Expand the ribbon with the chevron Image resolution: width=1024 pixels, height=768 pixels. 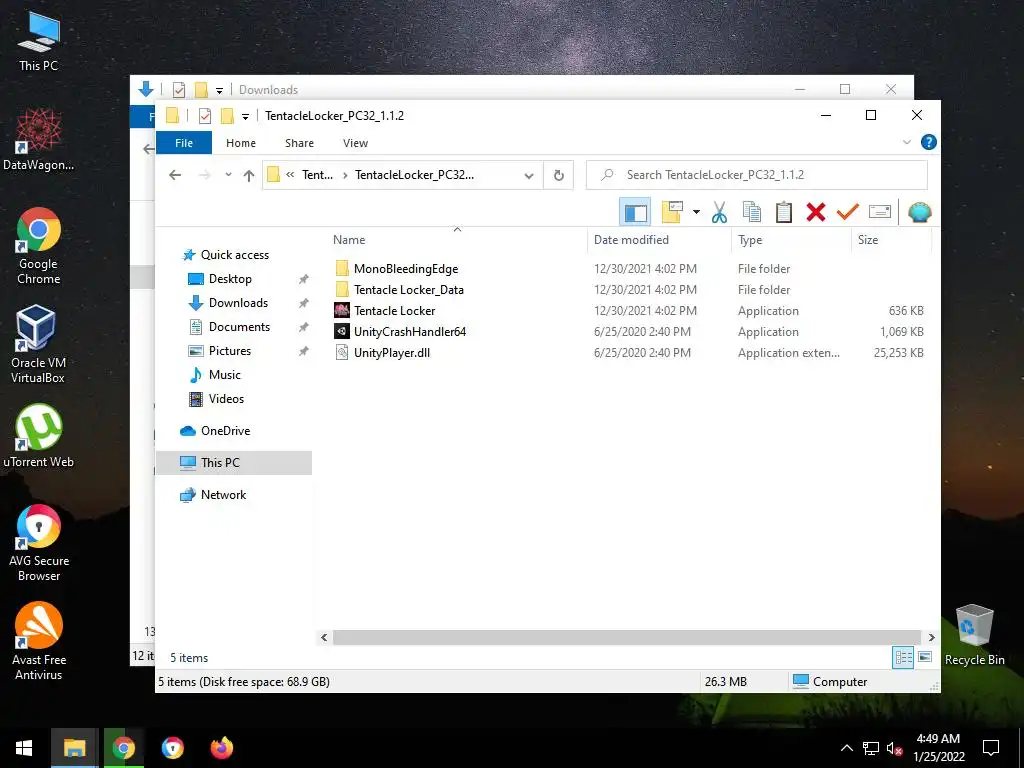(x=906, y=142)
